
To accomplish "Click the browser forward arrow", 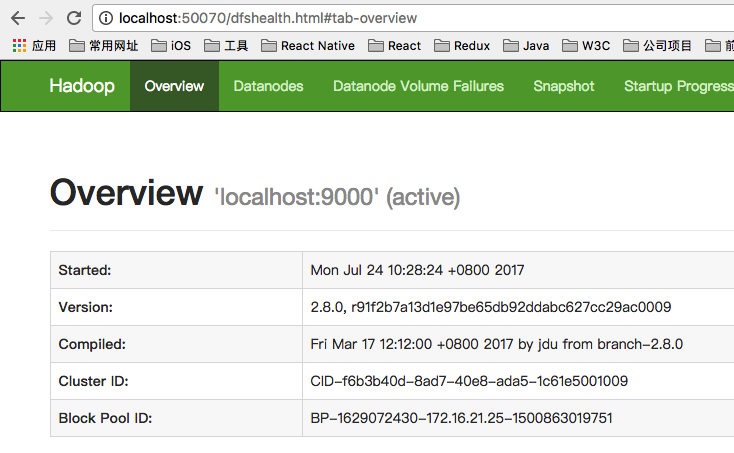I will tap(46, 18).
